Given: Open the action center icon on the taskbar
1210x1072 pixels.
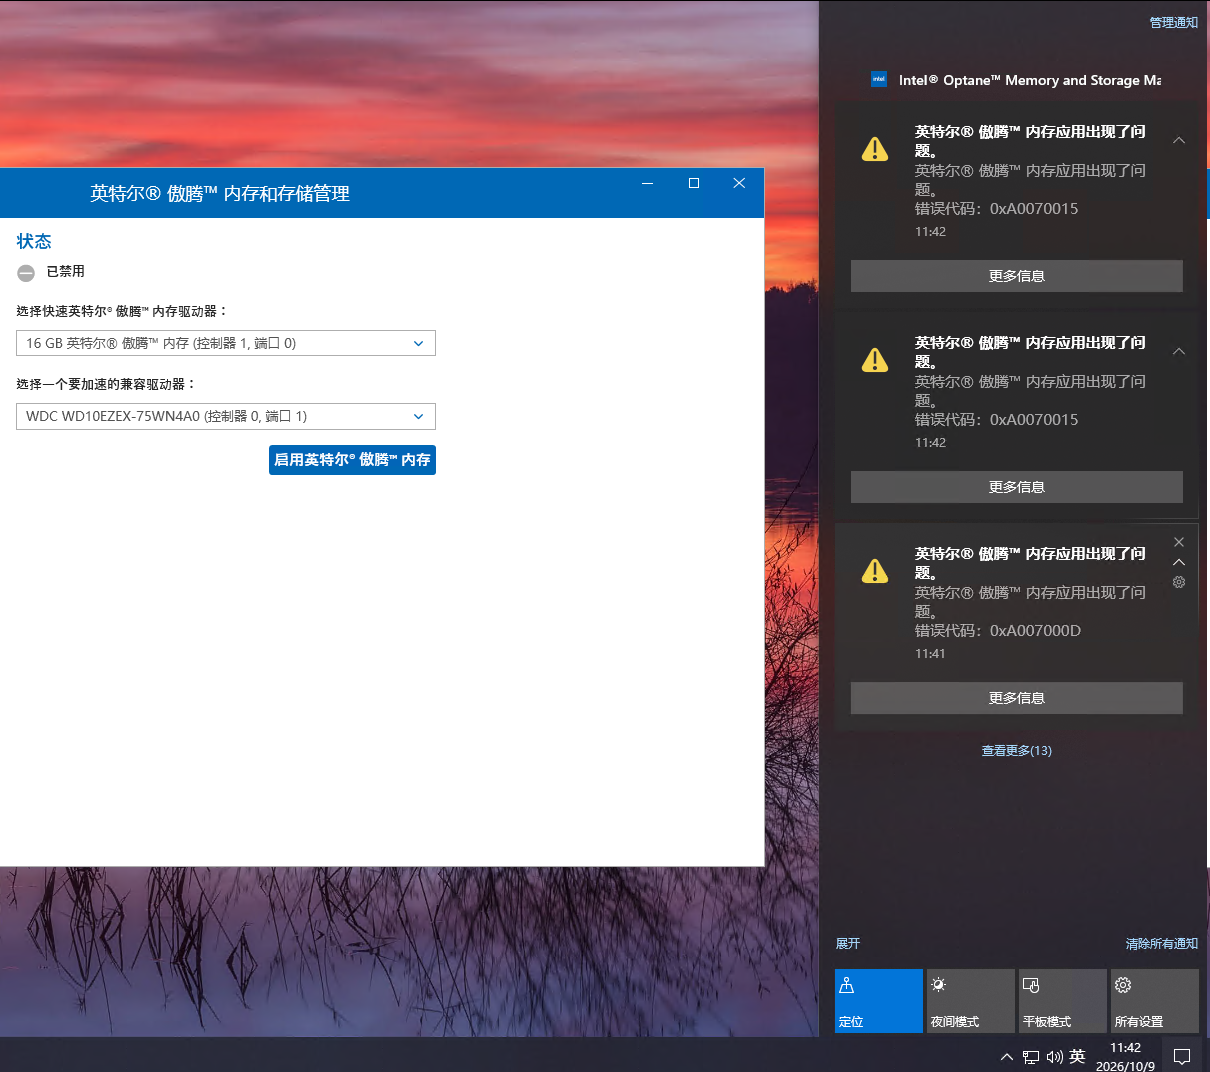Looking at the screenshot, I should (1182, 1056).
